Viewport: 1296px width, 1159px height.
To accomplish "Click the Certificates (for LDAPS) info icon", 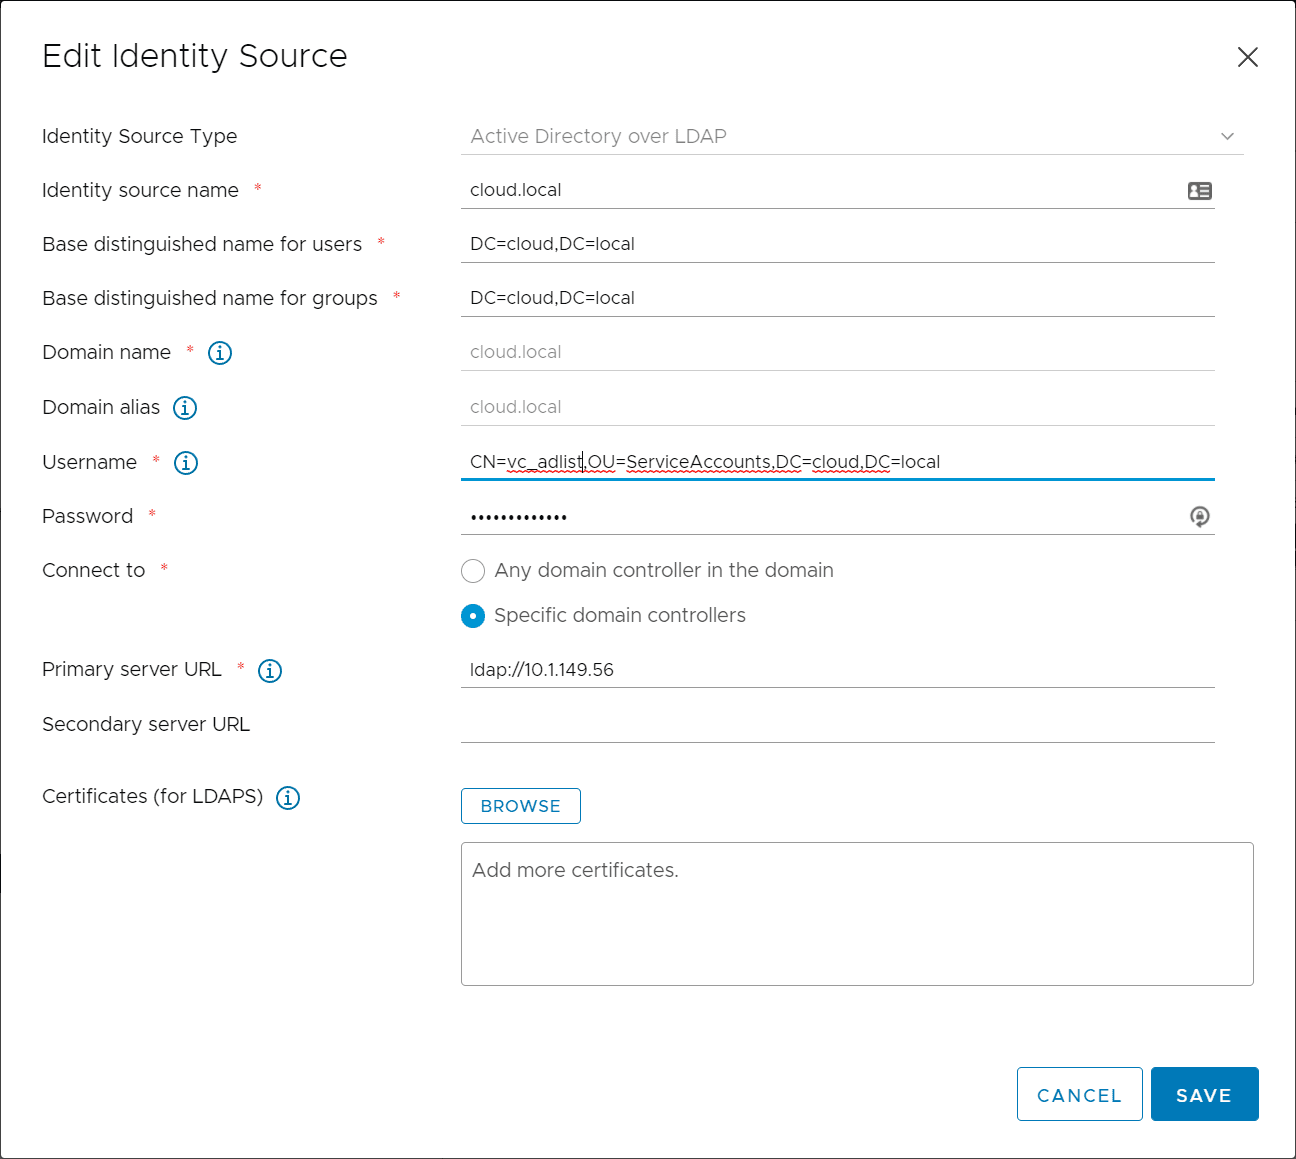I will (x=288, y=798).
